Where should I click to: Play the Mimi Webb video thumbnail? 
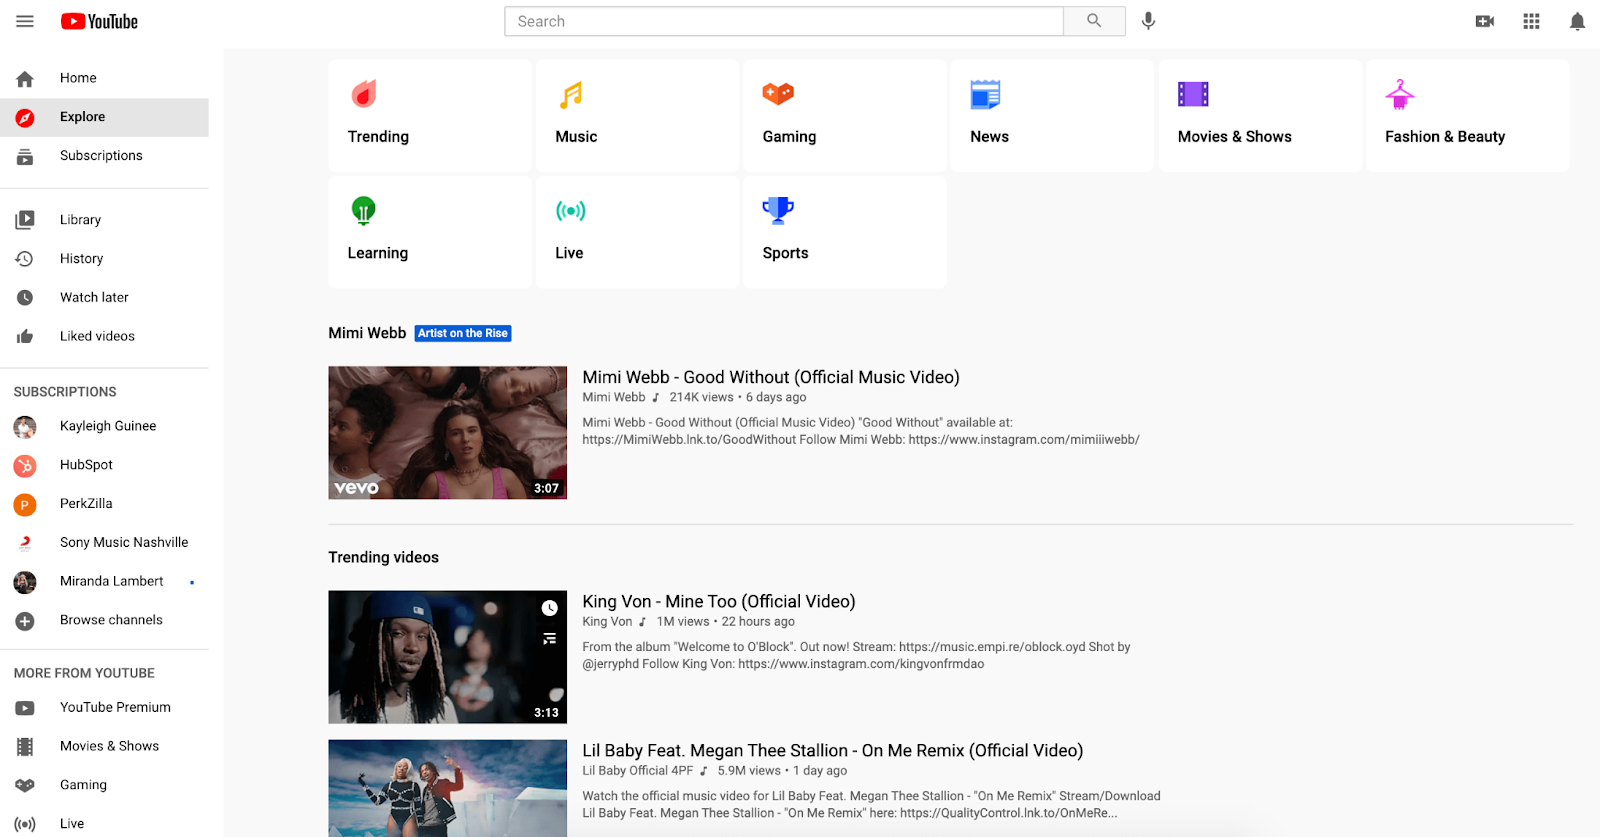(447, 432)
